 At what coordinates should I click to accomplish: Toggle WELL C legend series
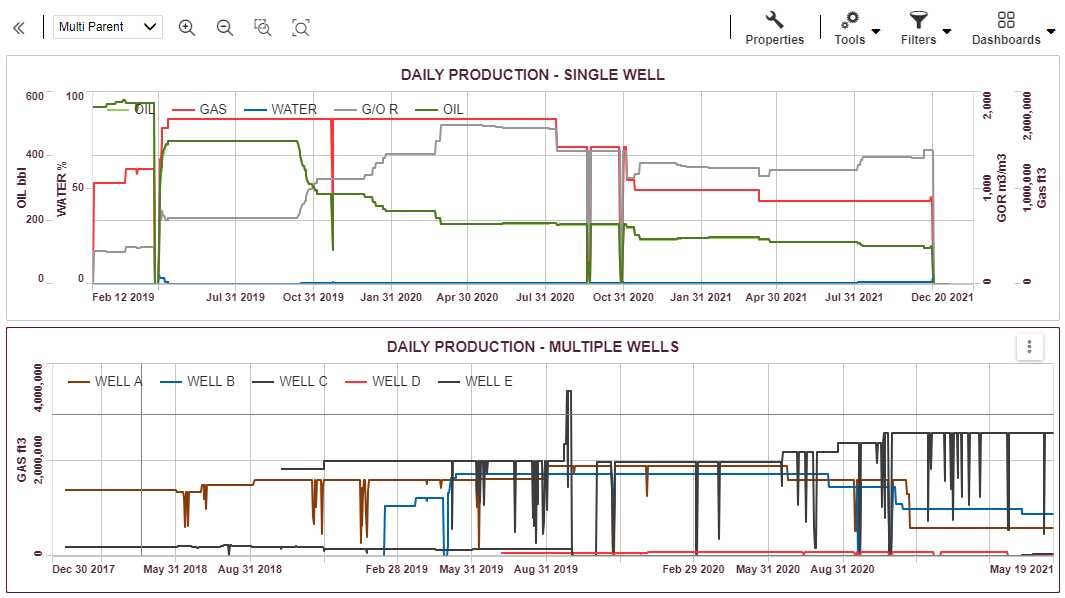pos(289,382)
